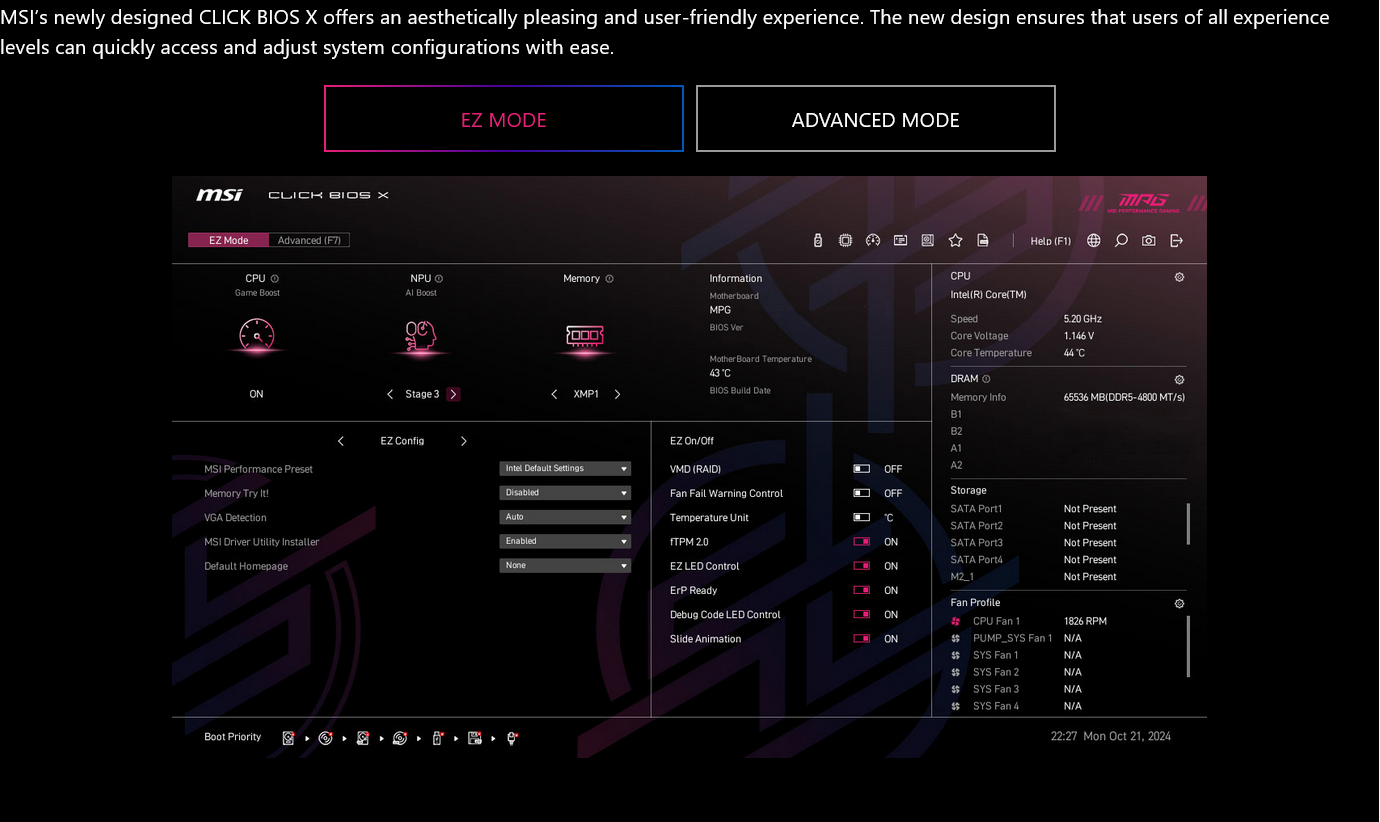Click the magnifier search icon
This screenshot has width=1380, height=822.
click(1121, 240)
